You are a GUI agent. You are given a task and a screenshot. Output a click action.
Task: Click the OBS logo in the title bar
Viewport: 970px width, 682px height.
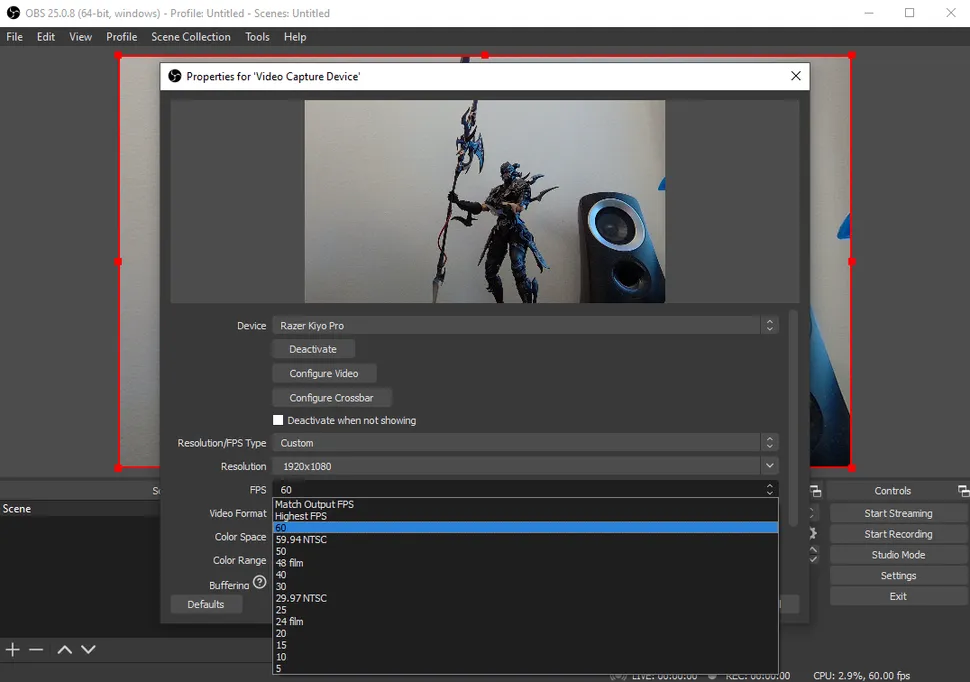[x=13, y=13]
